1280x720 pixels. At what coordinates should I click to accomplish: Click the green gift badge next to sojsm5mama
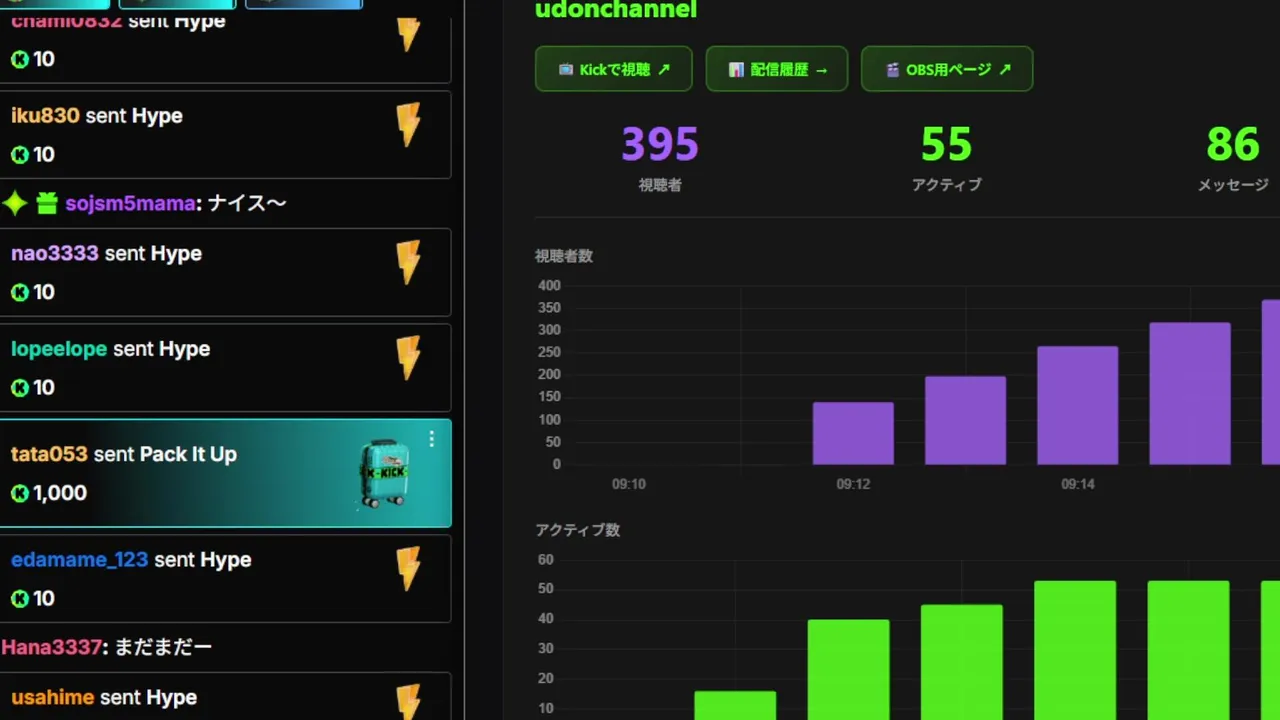47,204
